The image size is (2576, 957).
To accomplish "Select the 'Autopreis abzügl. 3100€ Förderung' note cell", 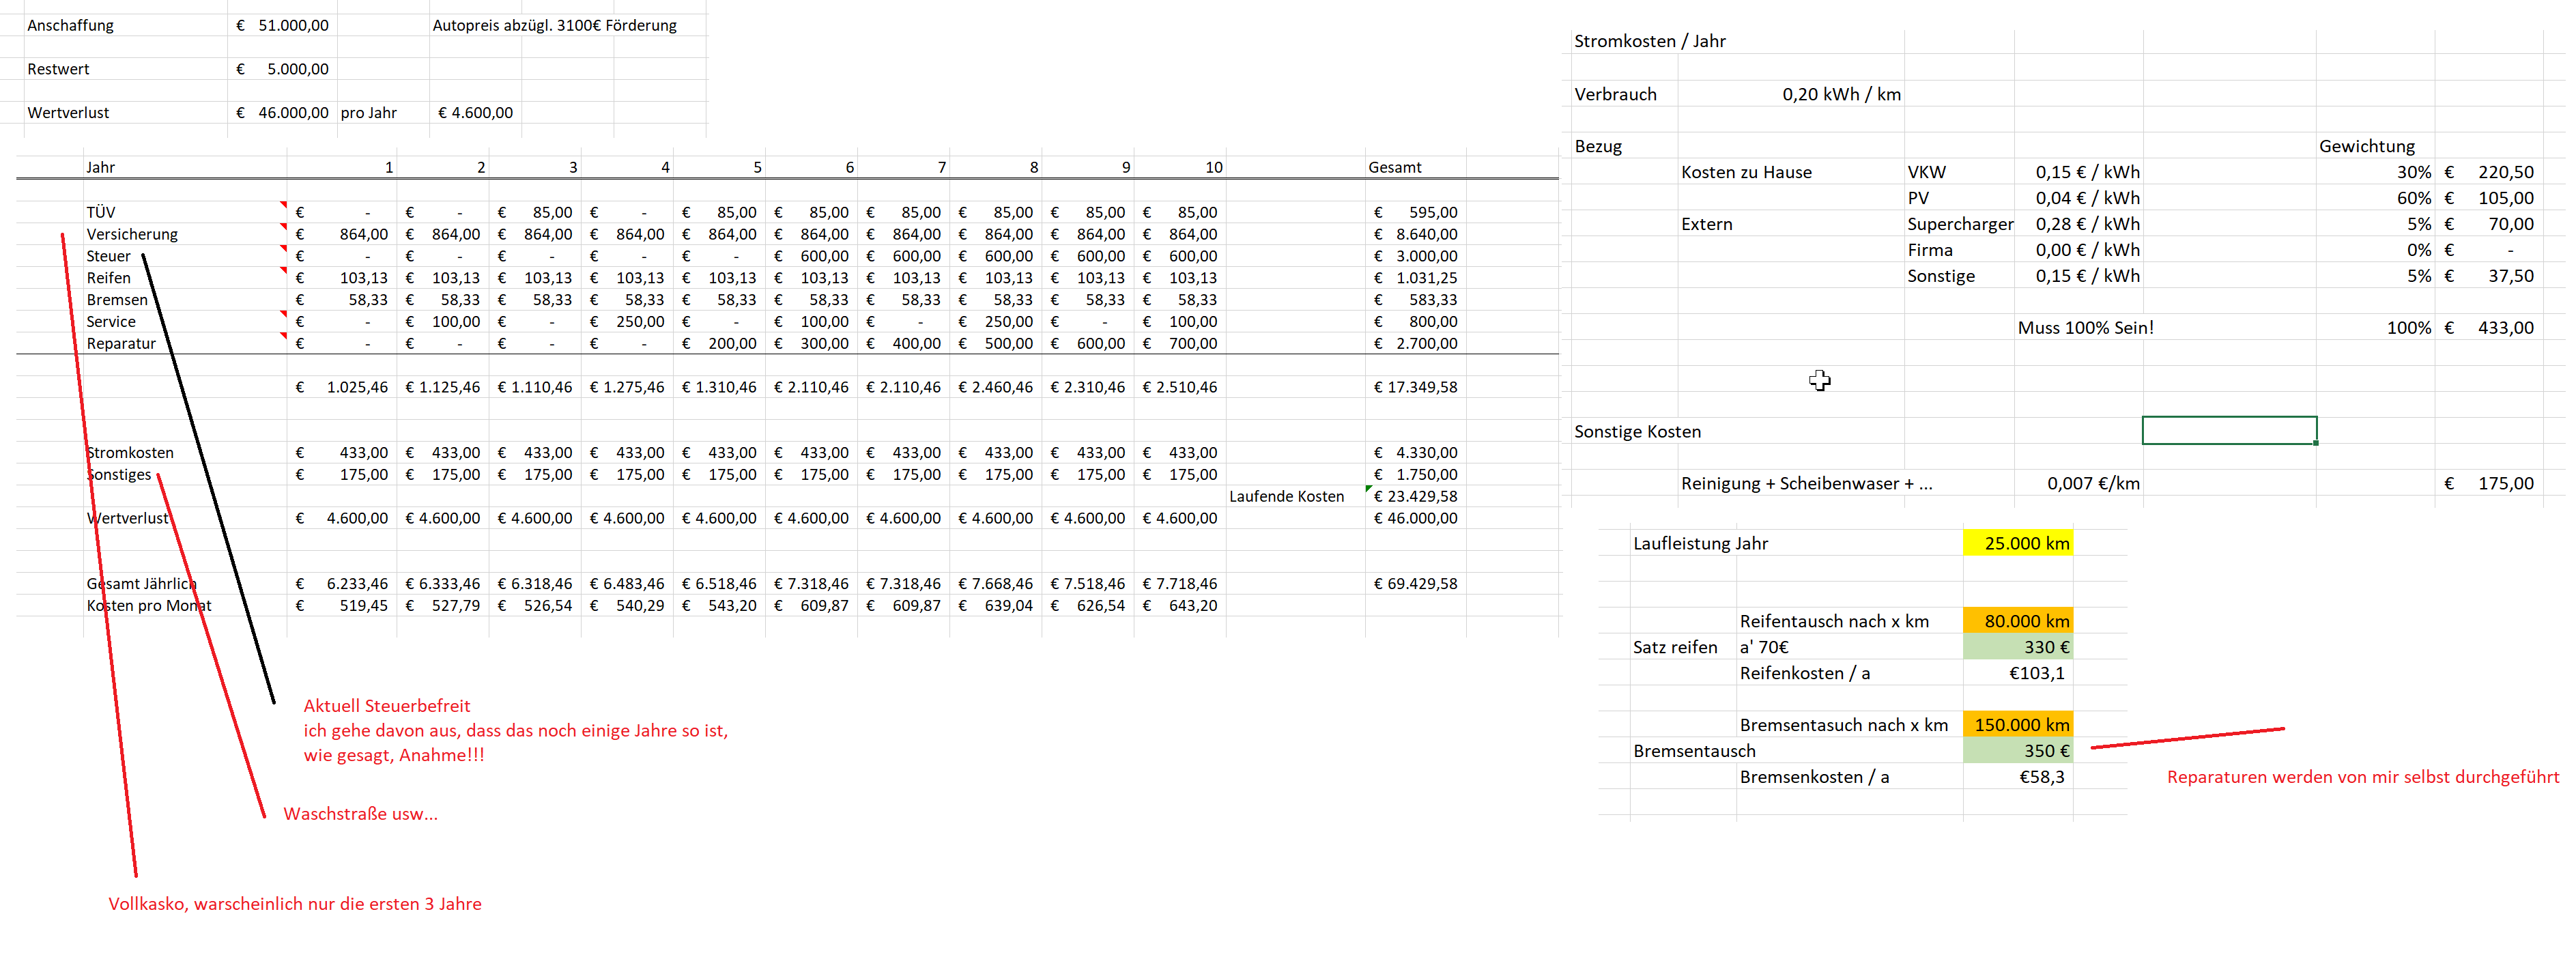I will [555, 25].
